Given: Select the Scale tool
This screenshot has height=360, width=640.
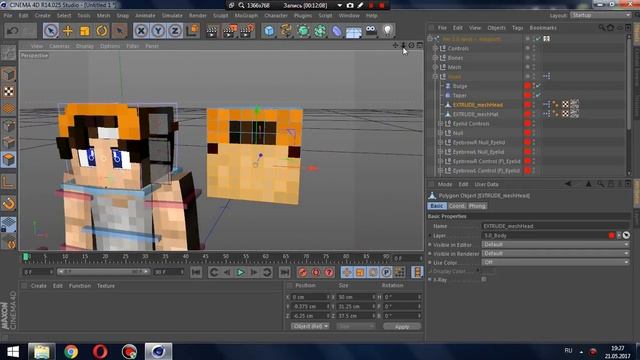Looking at the screenshot, I should 84,31.
